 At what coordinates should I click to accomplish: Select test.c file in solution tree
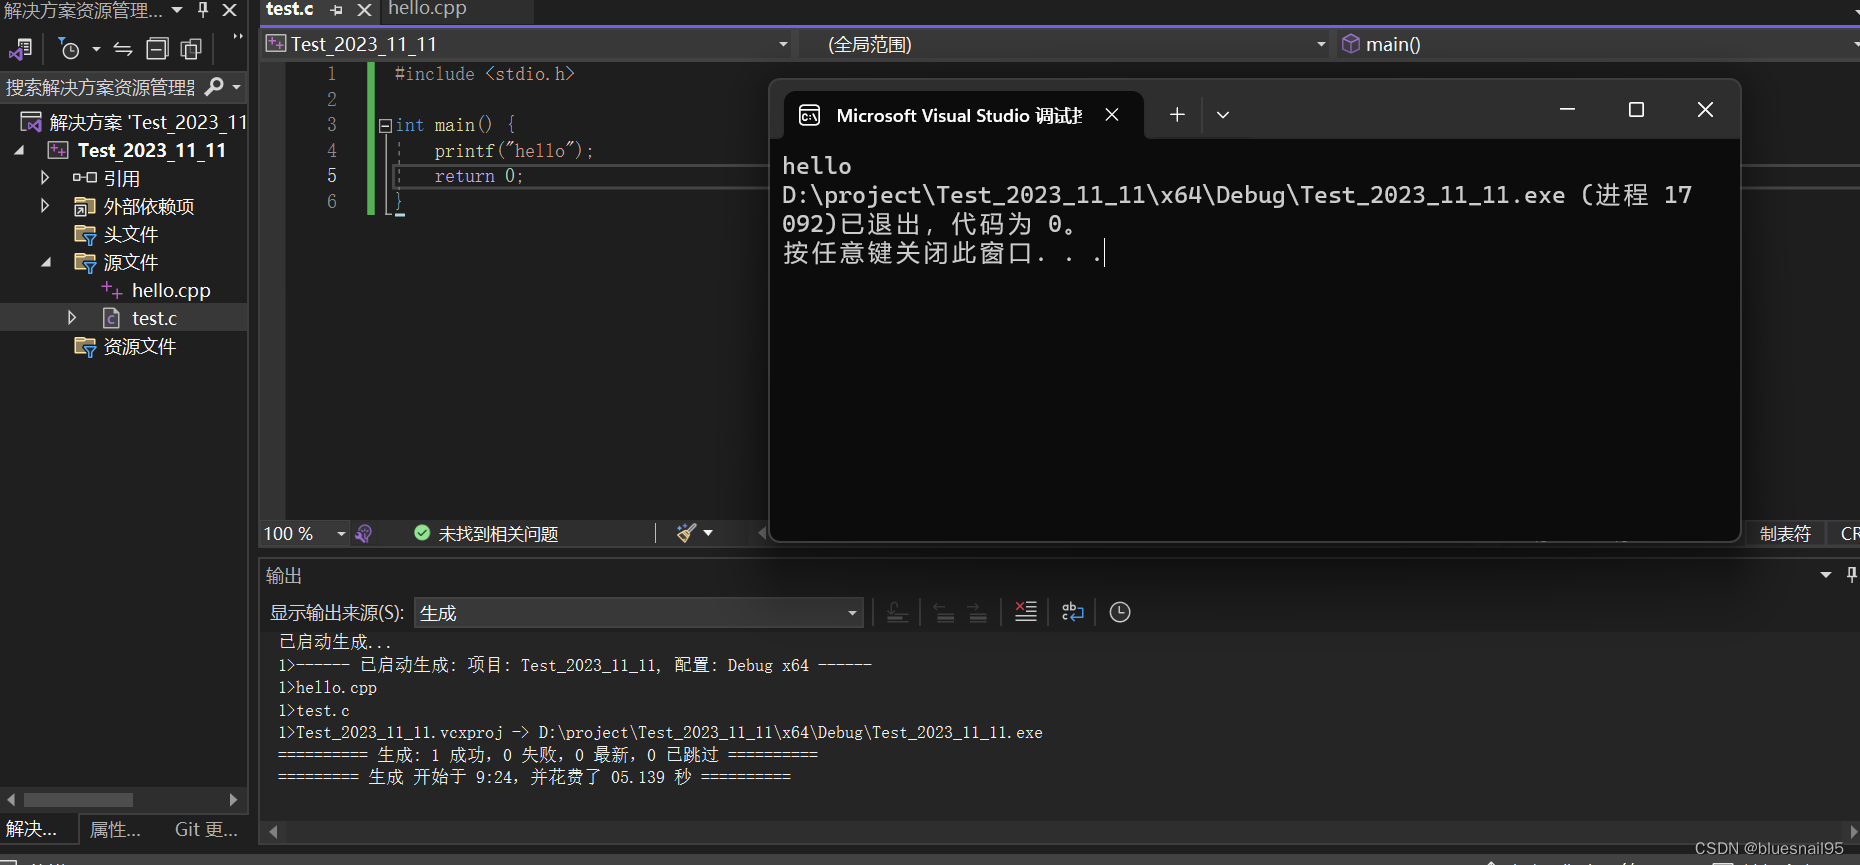pos(154,318)
